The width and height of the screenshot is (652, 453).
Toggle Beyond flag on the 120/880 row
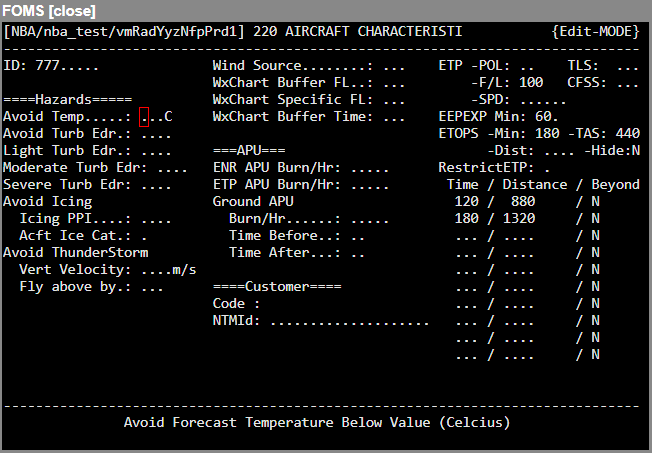(595, 202)
